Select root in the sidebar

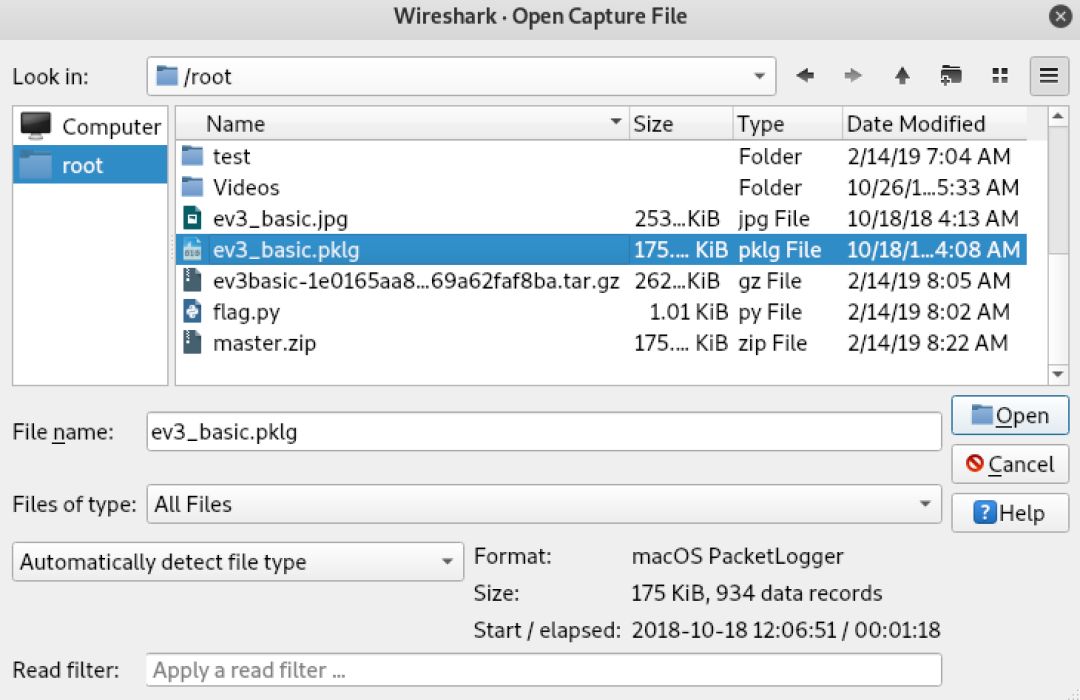point(90,165)
